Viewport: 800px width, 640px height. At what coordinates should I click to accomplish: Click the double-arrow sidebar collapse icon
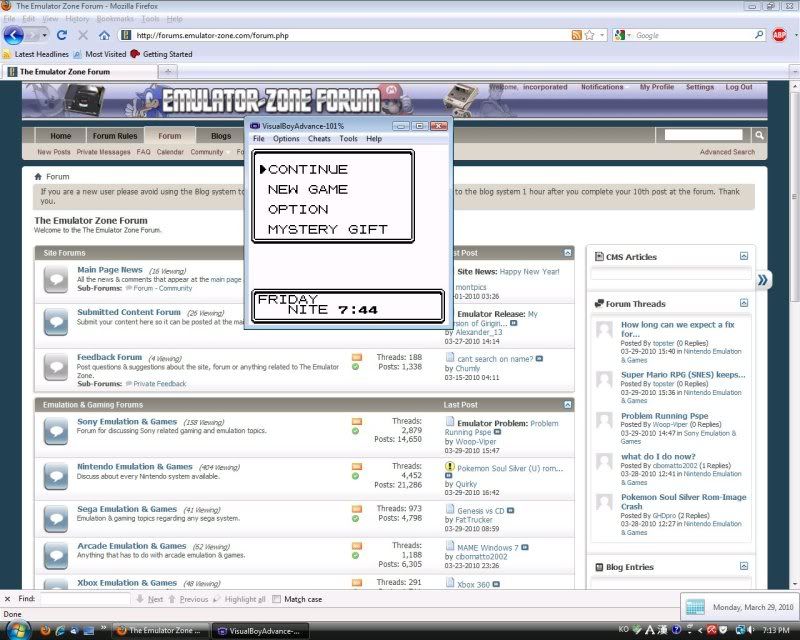pos(762,280)
